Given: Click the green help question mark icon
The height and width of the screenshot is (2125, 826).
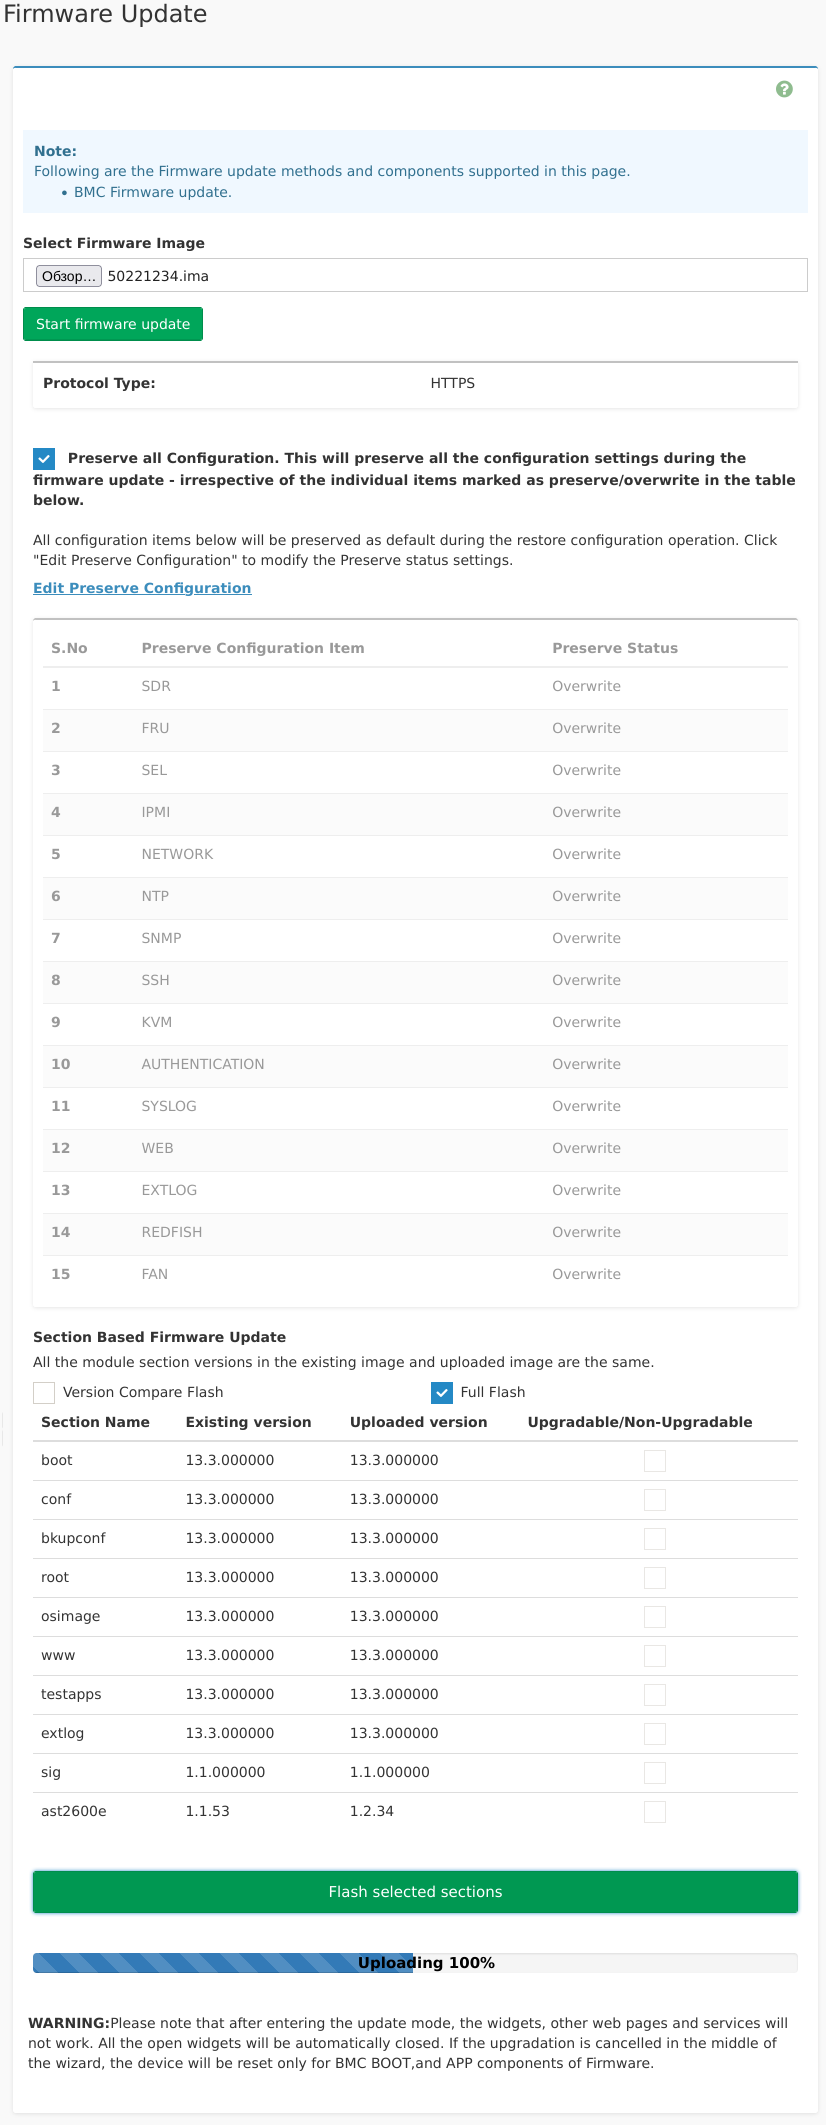Looking at the screenshot, I should point(784,89).
